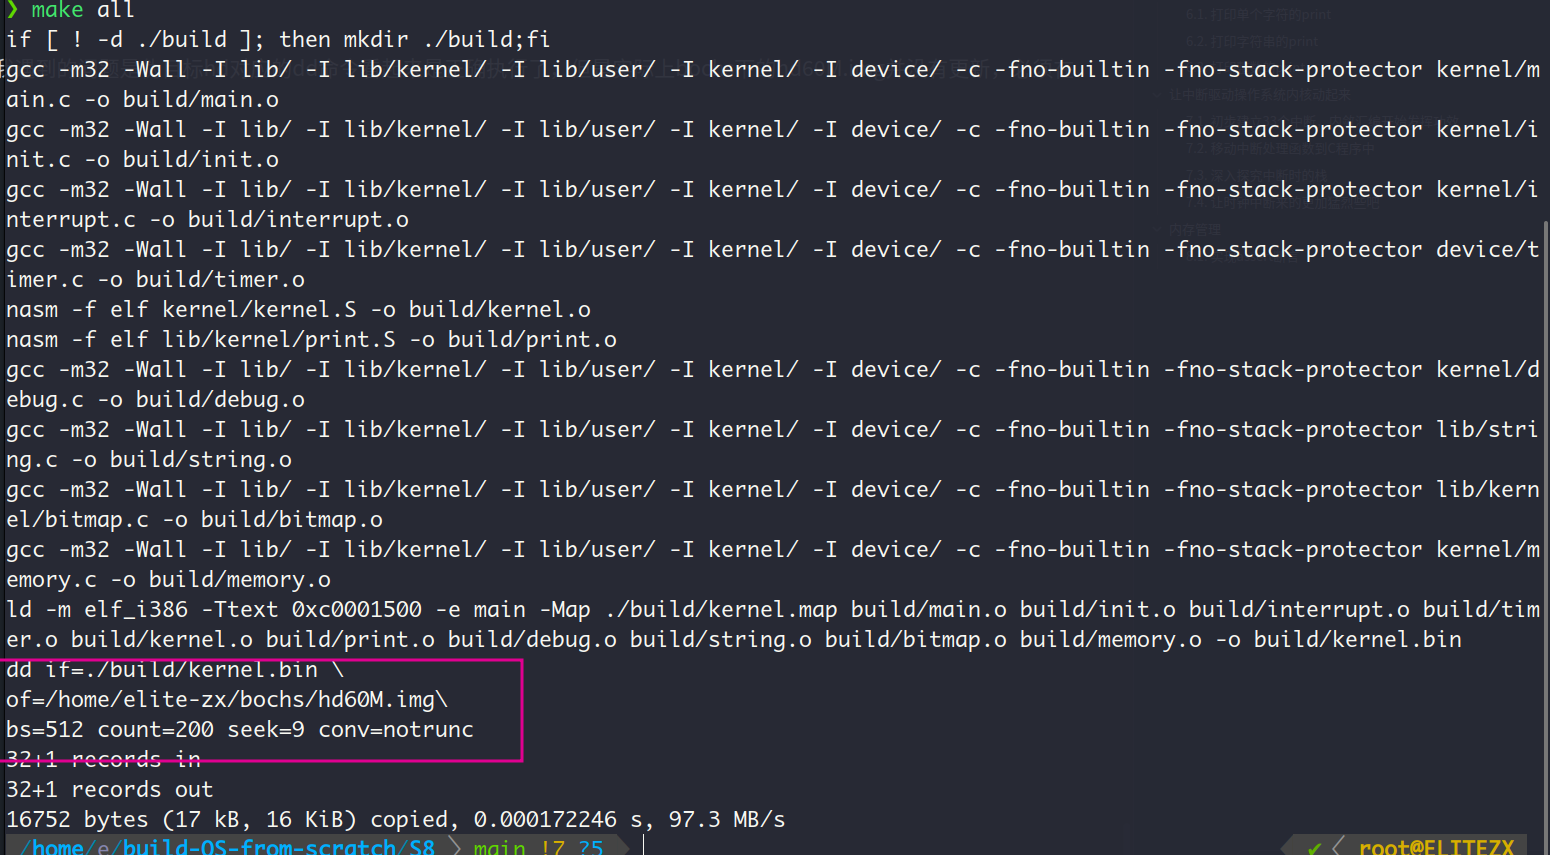Click the ld -m elf_i386 linker command
1550x855 pixels.
773,625
